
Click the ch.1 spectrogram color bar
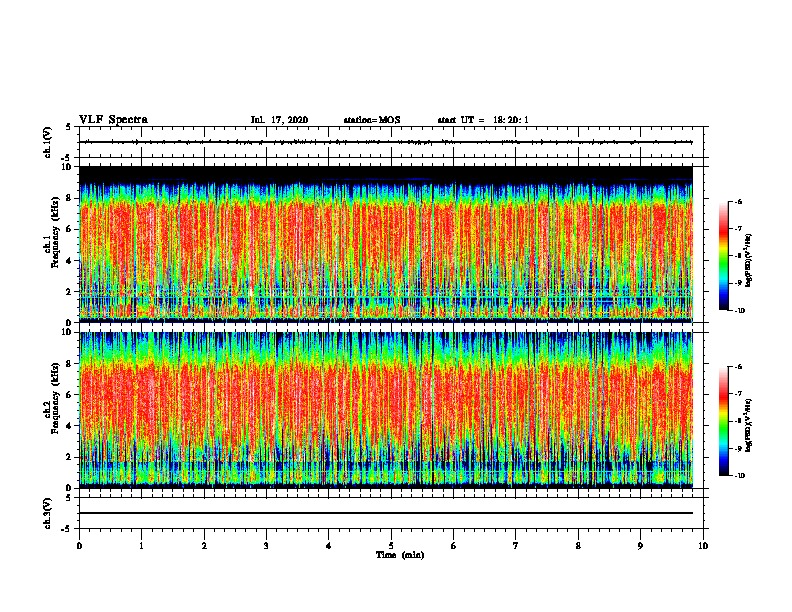723,256
